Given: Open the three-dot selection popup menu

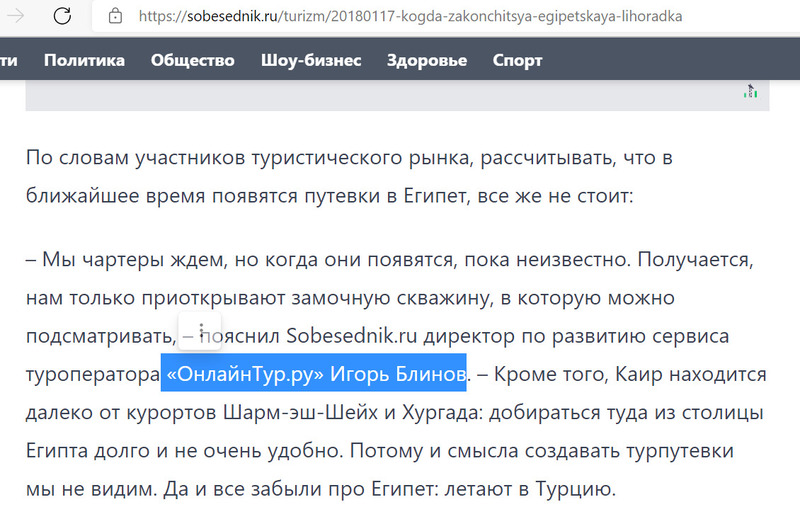Looking at the screenshot, I should point(202,331).
